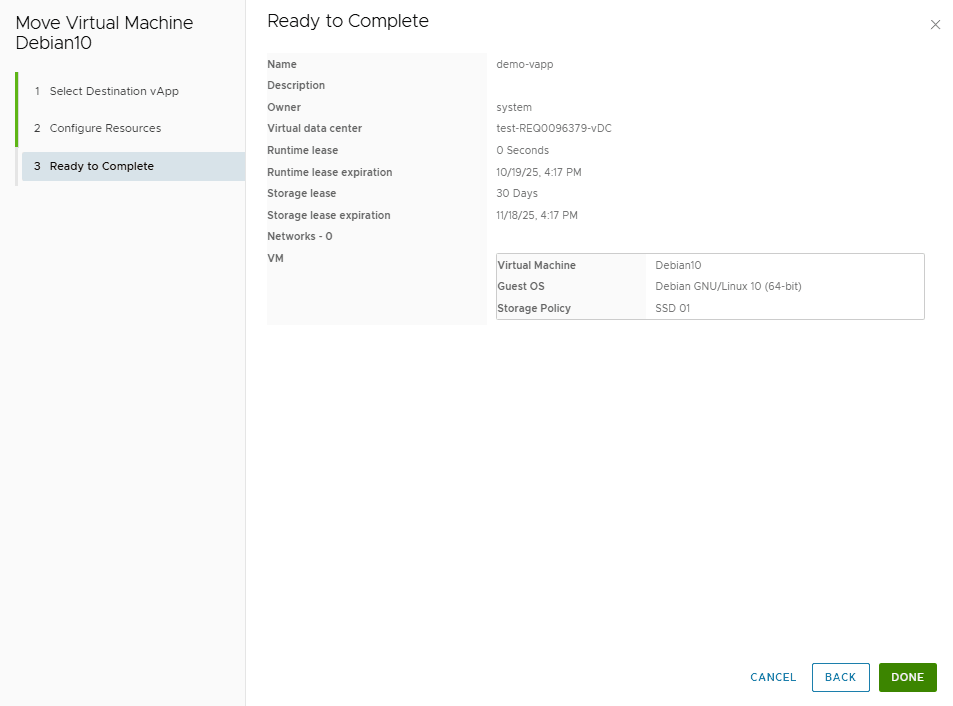This screenshot has width=953, height=706.
Task: Click the BACK button
Action: coord(841,677)
